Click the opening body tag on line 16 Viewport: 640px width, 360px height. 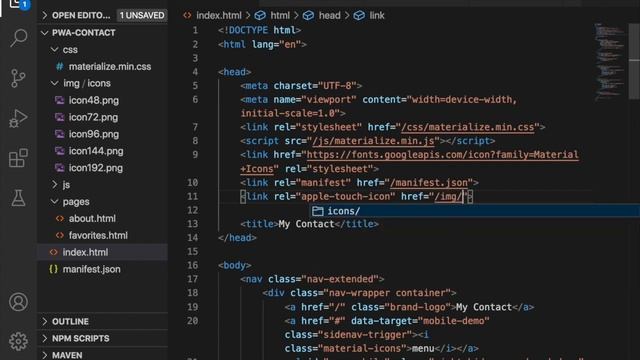click(x=235, y=266)
